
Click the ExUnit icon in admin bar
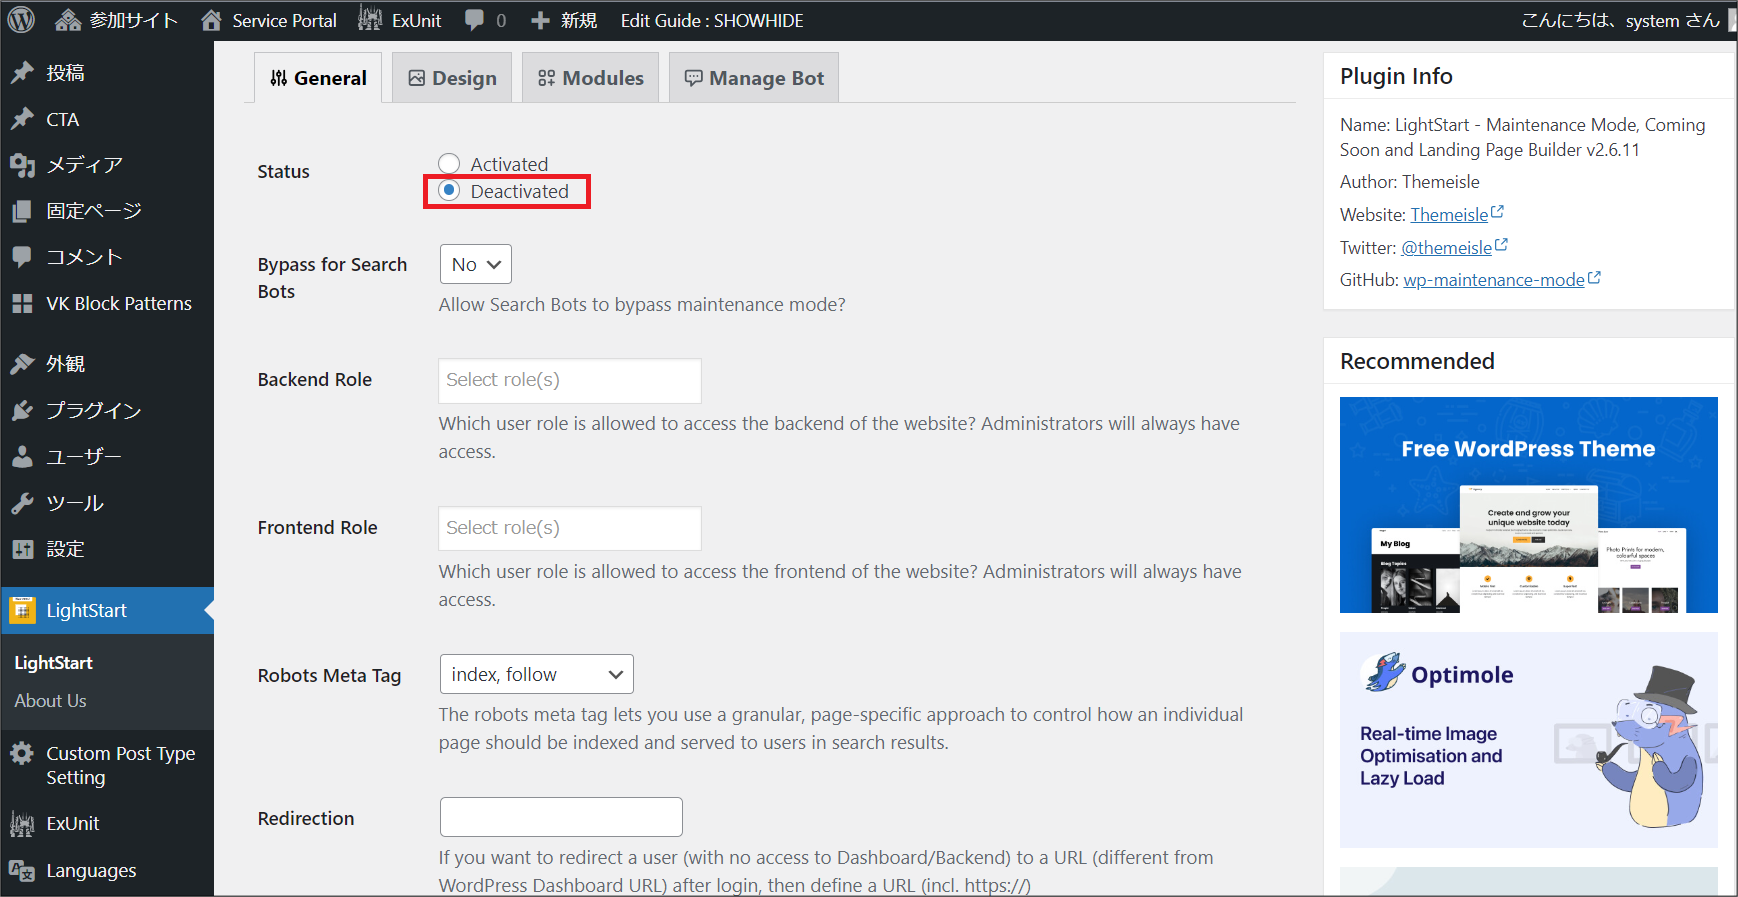click(x=370, y=20)
